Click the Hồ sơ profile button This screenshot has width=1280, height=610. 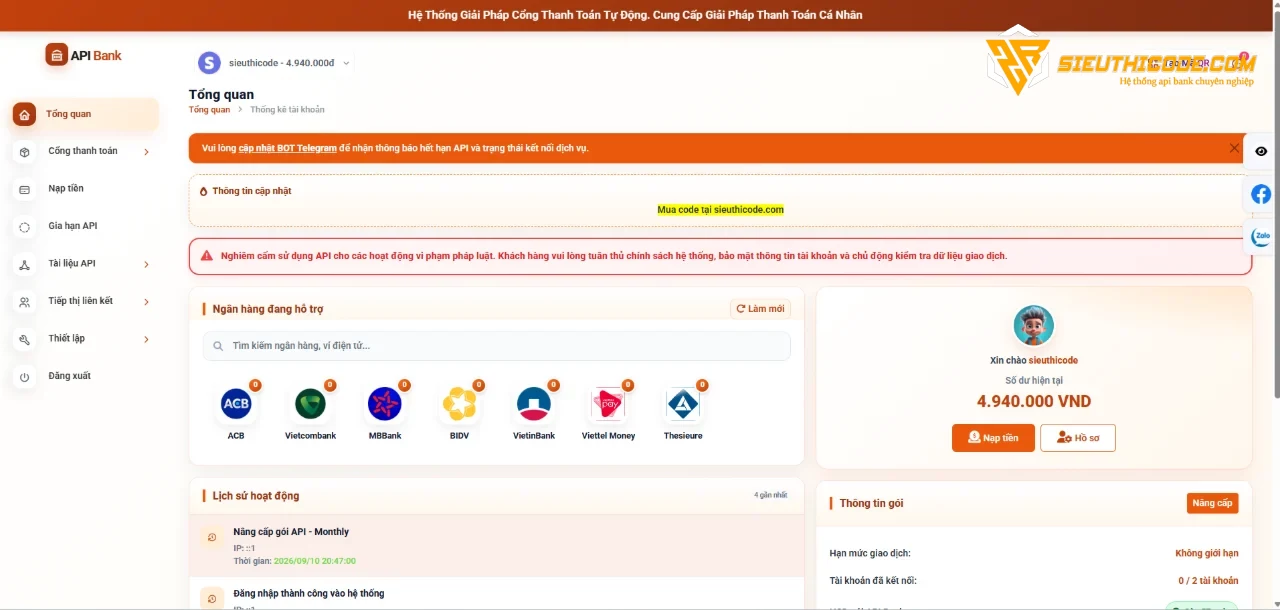[1078, 438]
